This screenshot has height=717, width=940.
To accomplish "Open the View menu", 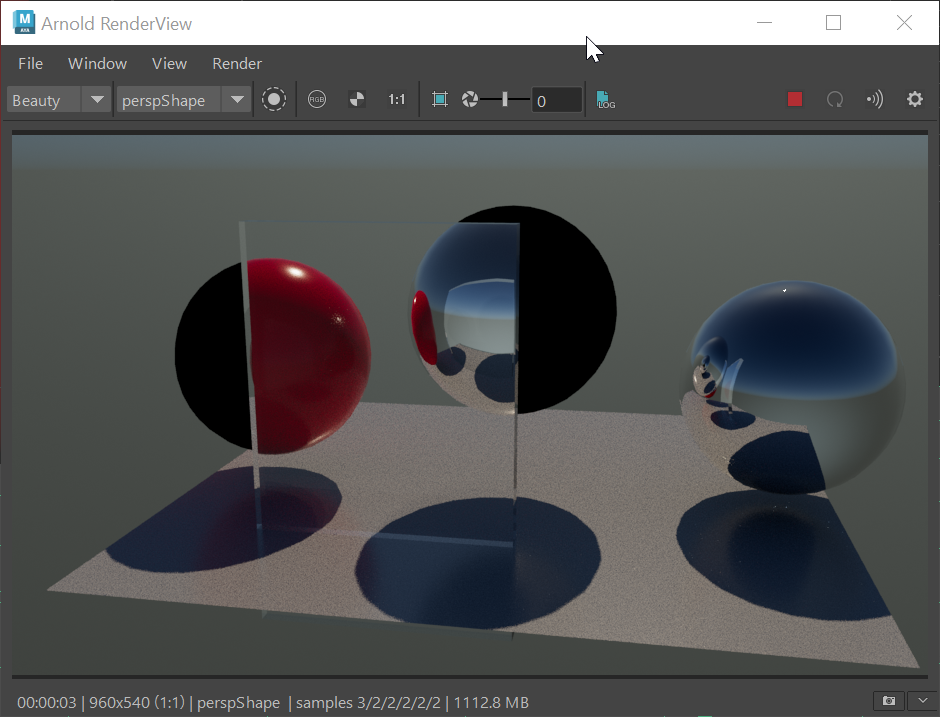I will 169,63.
